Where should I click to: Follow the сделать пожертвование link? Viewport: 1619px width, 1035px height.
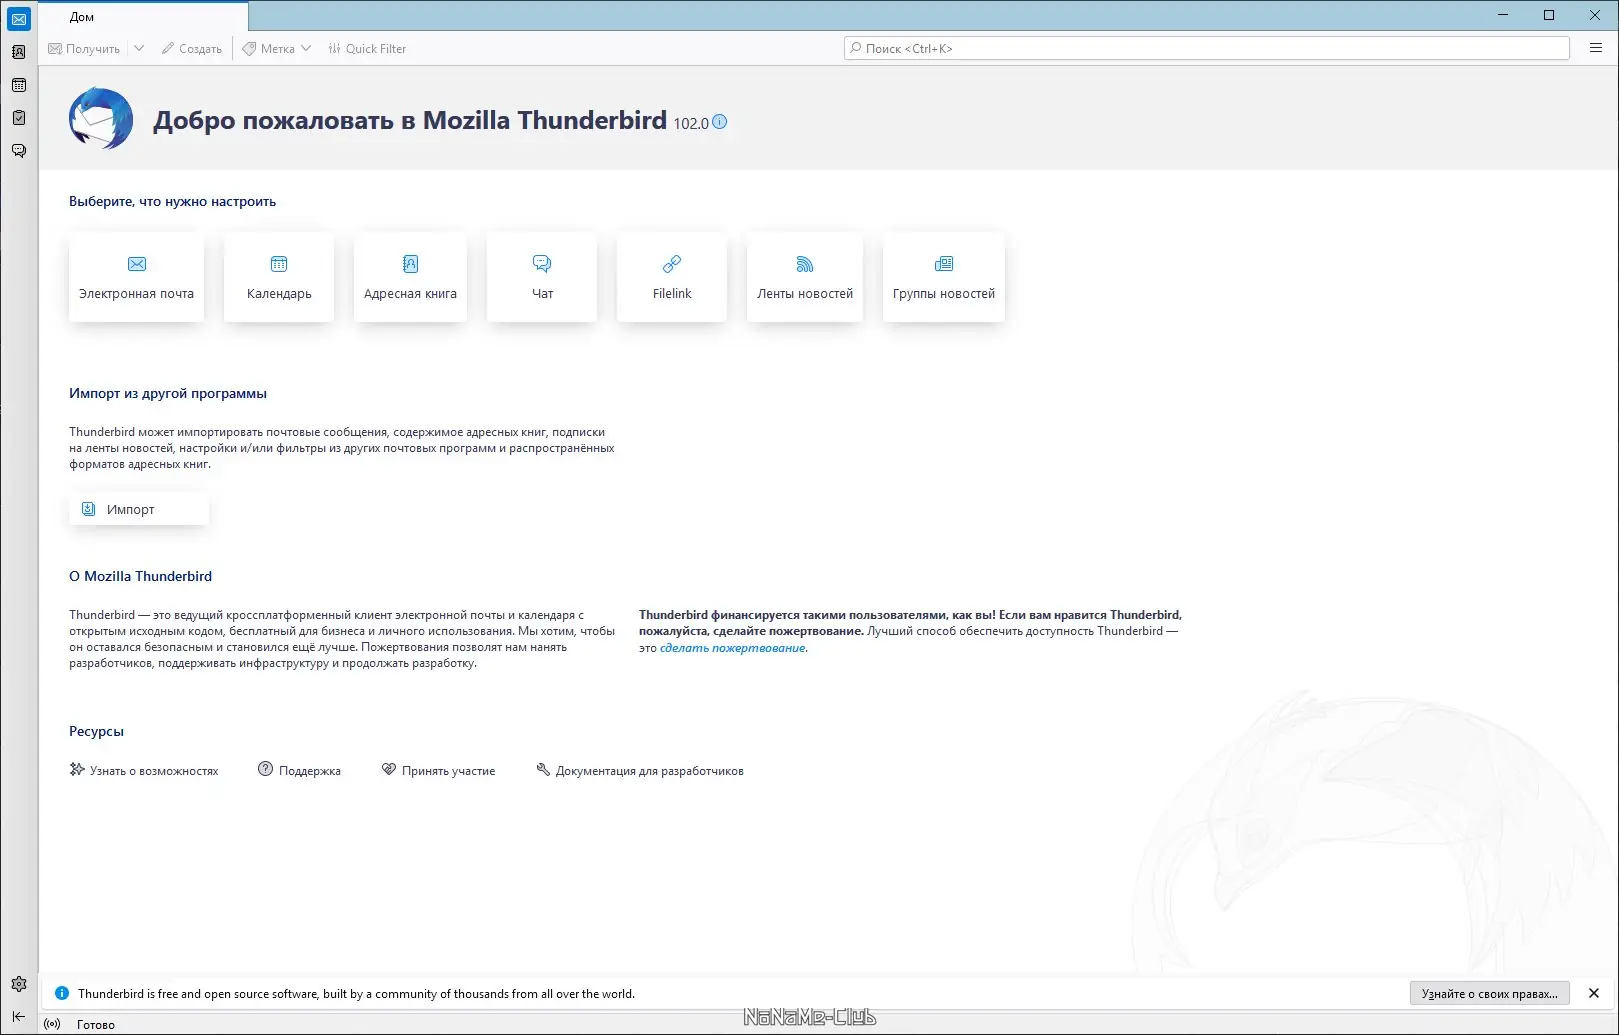coord(732,648)
